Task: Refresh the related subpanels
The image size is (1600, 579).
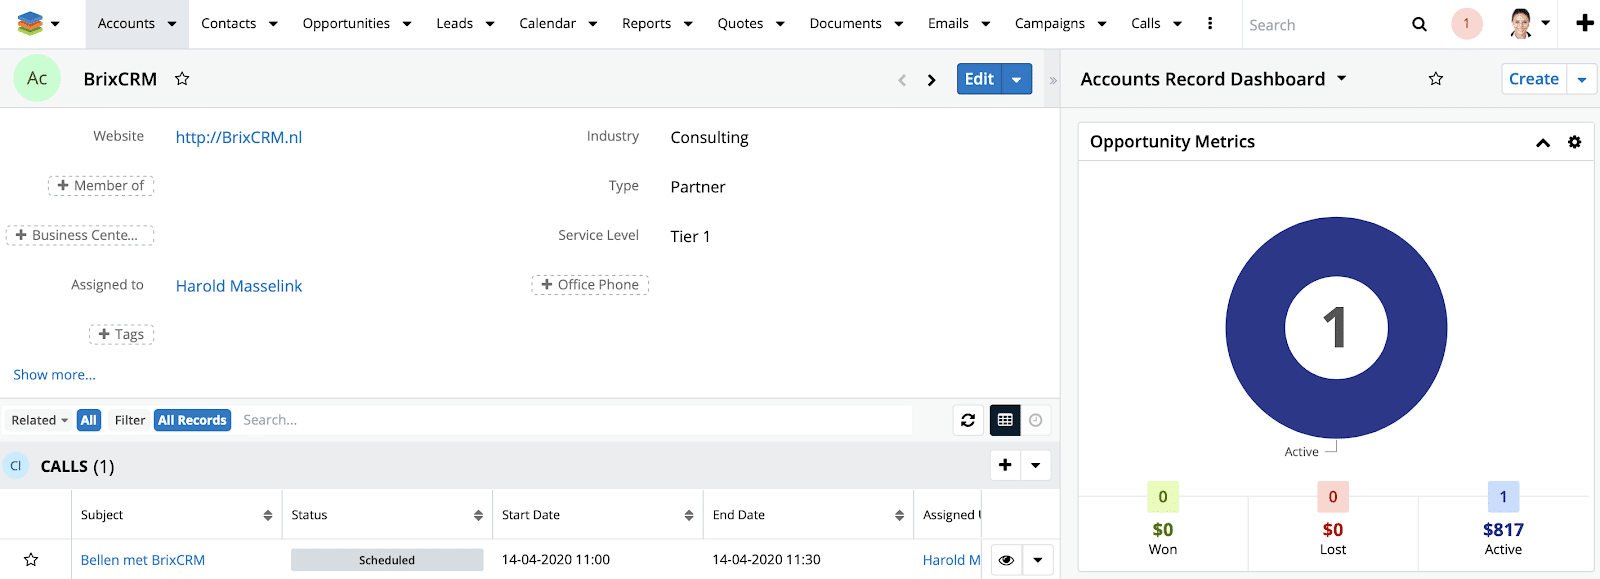Action: click(968, 420)
